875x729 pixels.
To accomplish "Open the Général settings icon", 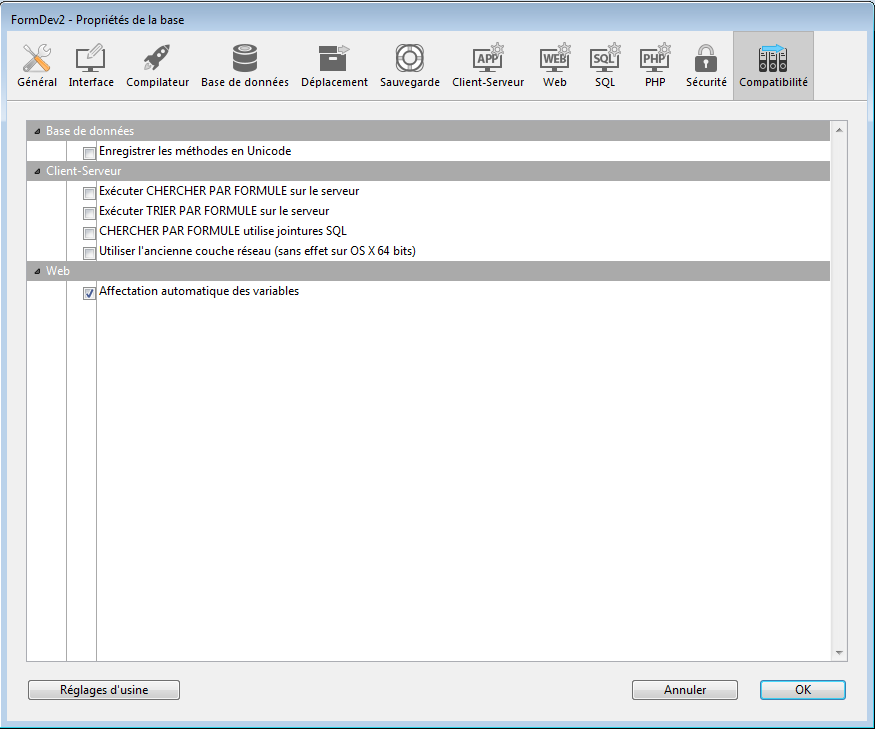I will pyautogui.click(x=37, y=58).
